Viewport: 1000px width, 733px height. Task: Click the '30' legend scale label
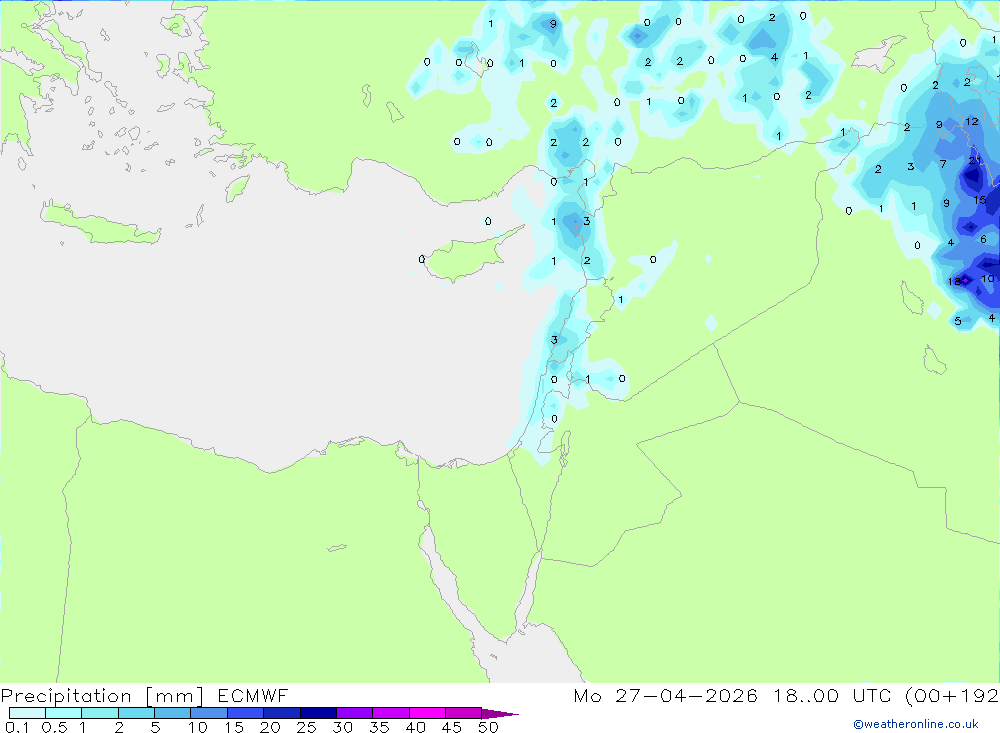[x=343, y=727]
